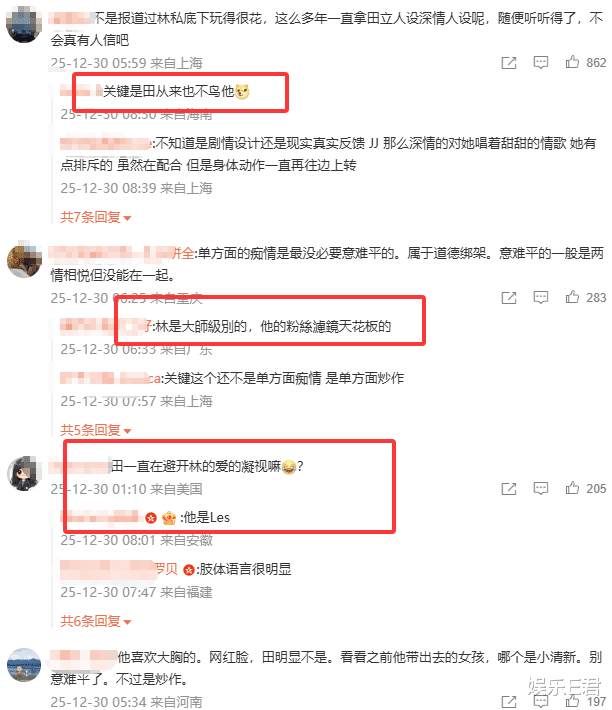Like the comment with 205 likes
Image resolution: width=612 pixels, height=710 pixels.
click(x=572, y=488)
